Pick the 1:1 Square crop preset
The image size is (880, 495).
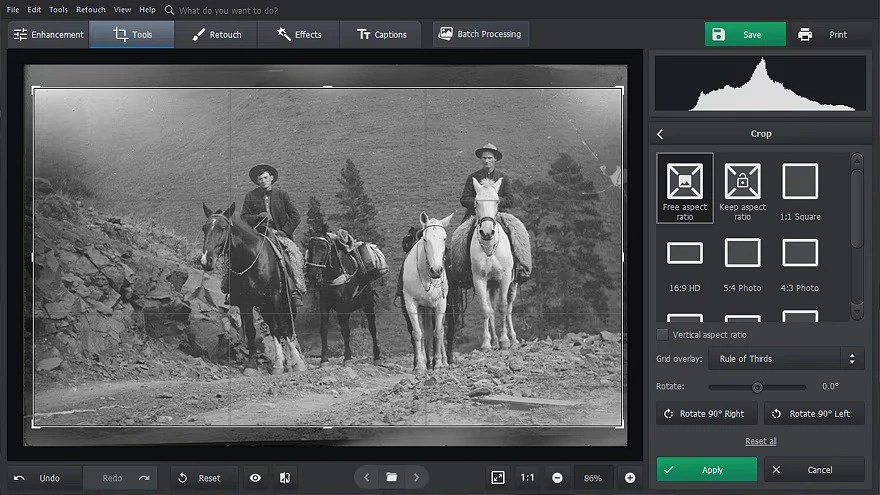[x=800, y=182]
